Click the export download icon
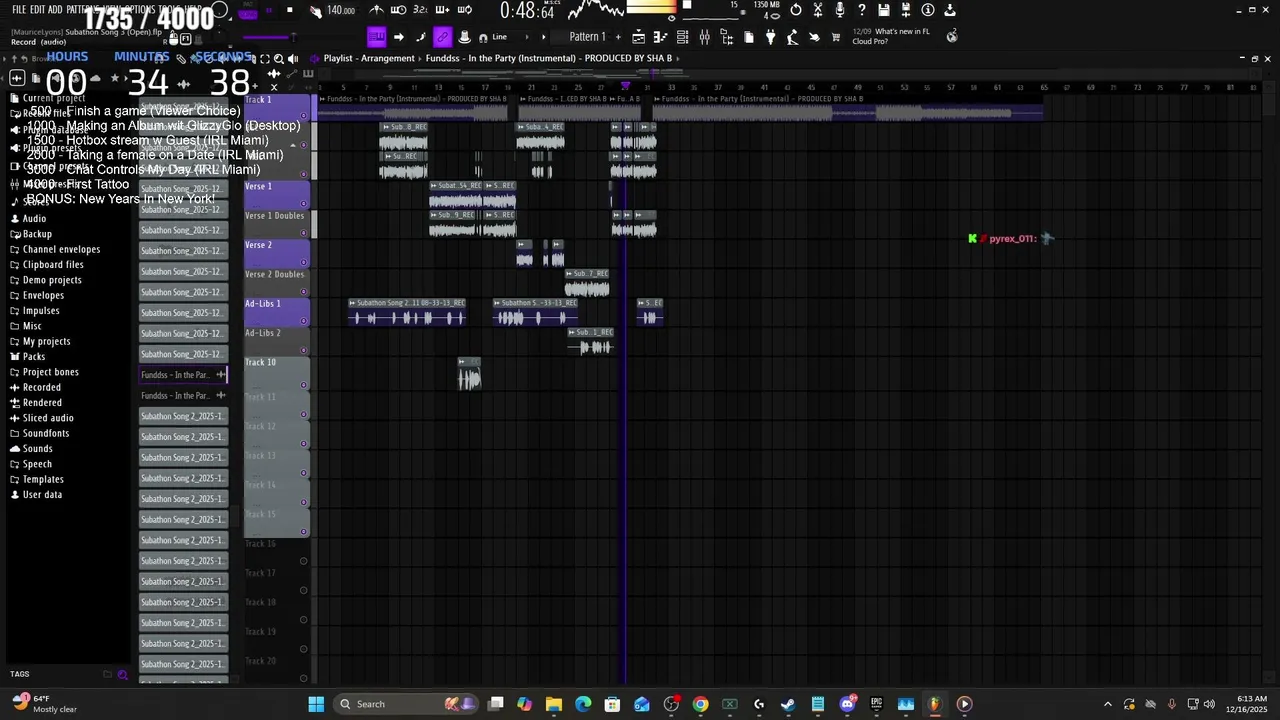The height and width of the screenshot is (720, 1280). point(950,10)
